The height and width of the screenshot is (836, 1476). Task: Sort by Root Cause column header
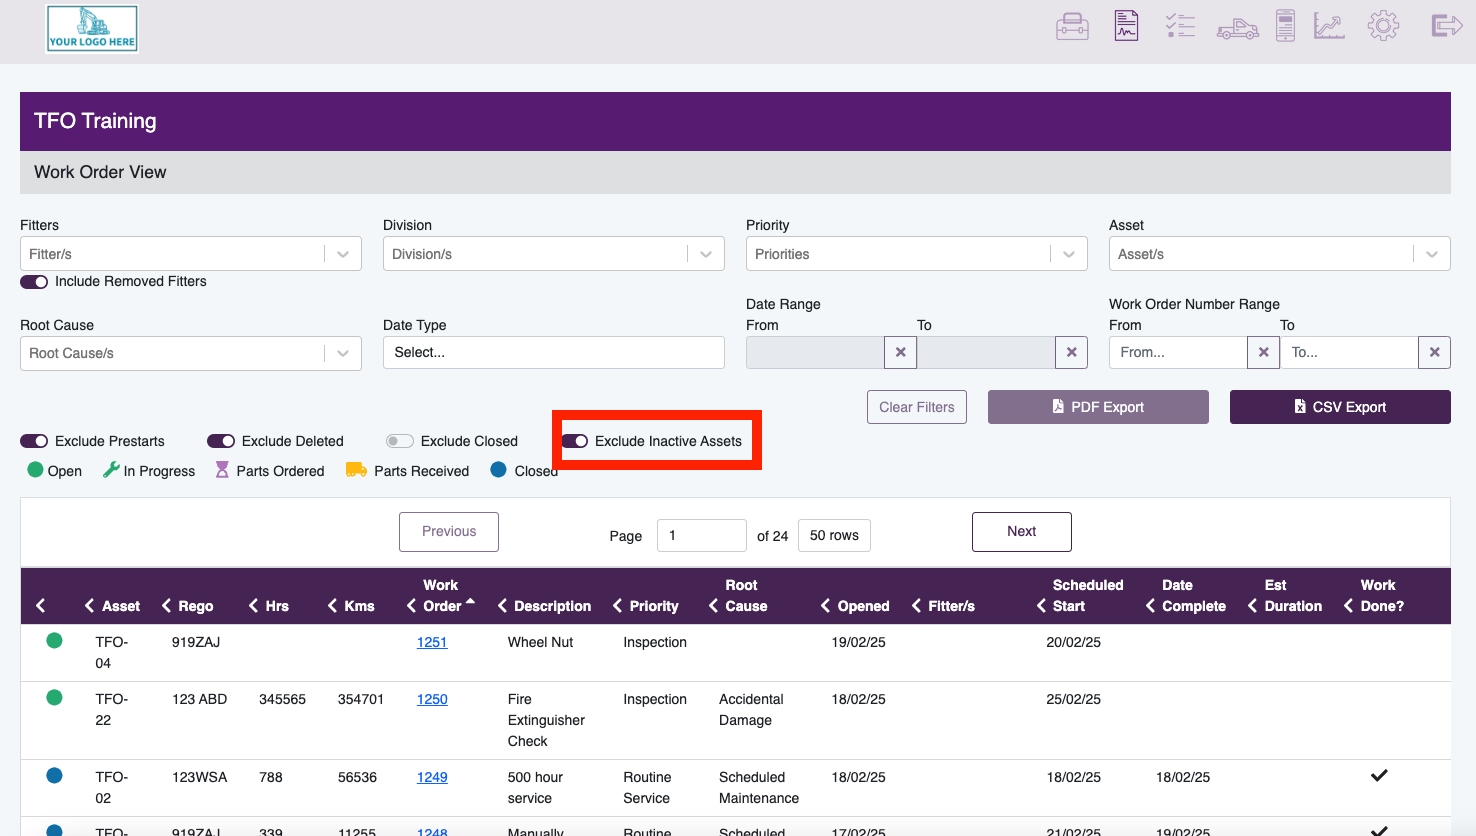(x=745, y=596)
